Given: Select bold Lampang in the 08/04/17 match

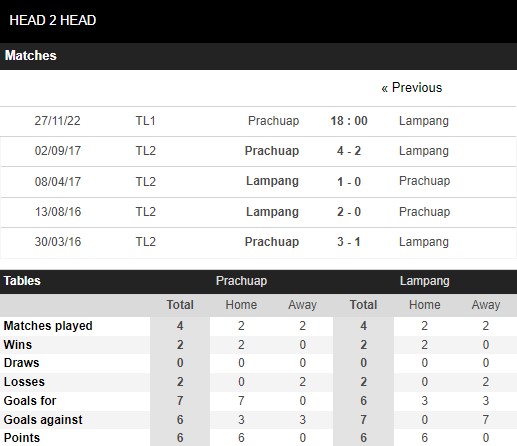Looking at the screenshot, I should [x=272, y=181].
